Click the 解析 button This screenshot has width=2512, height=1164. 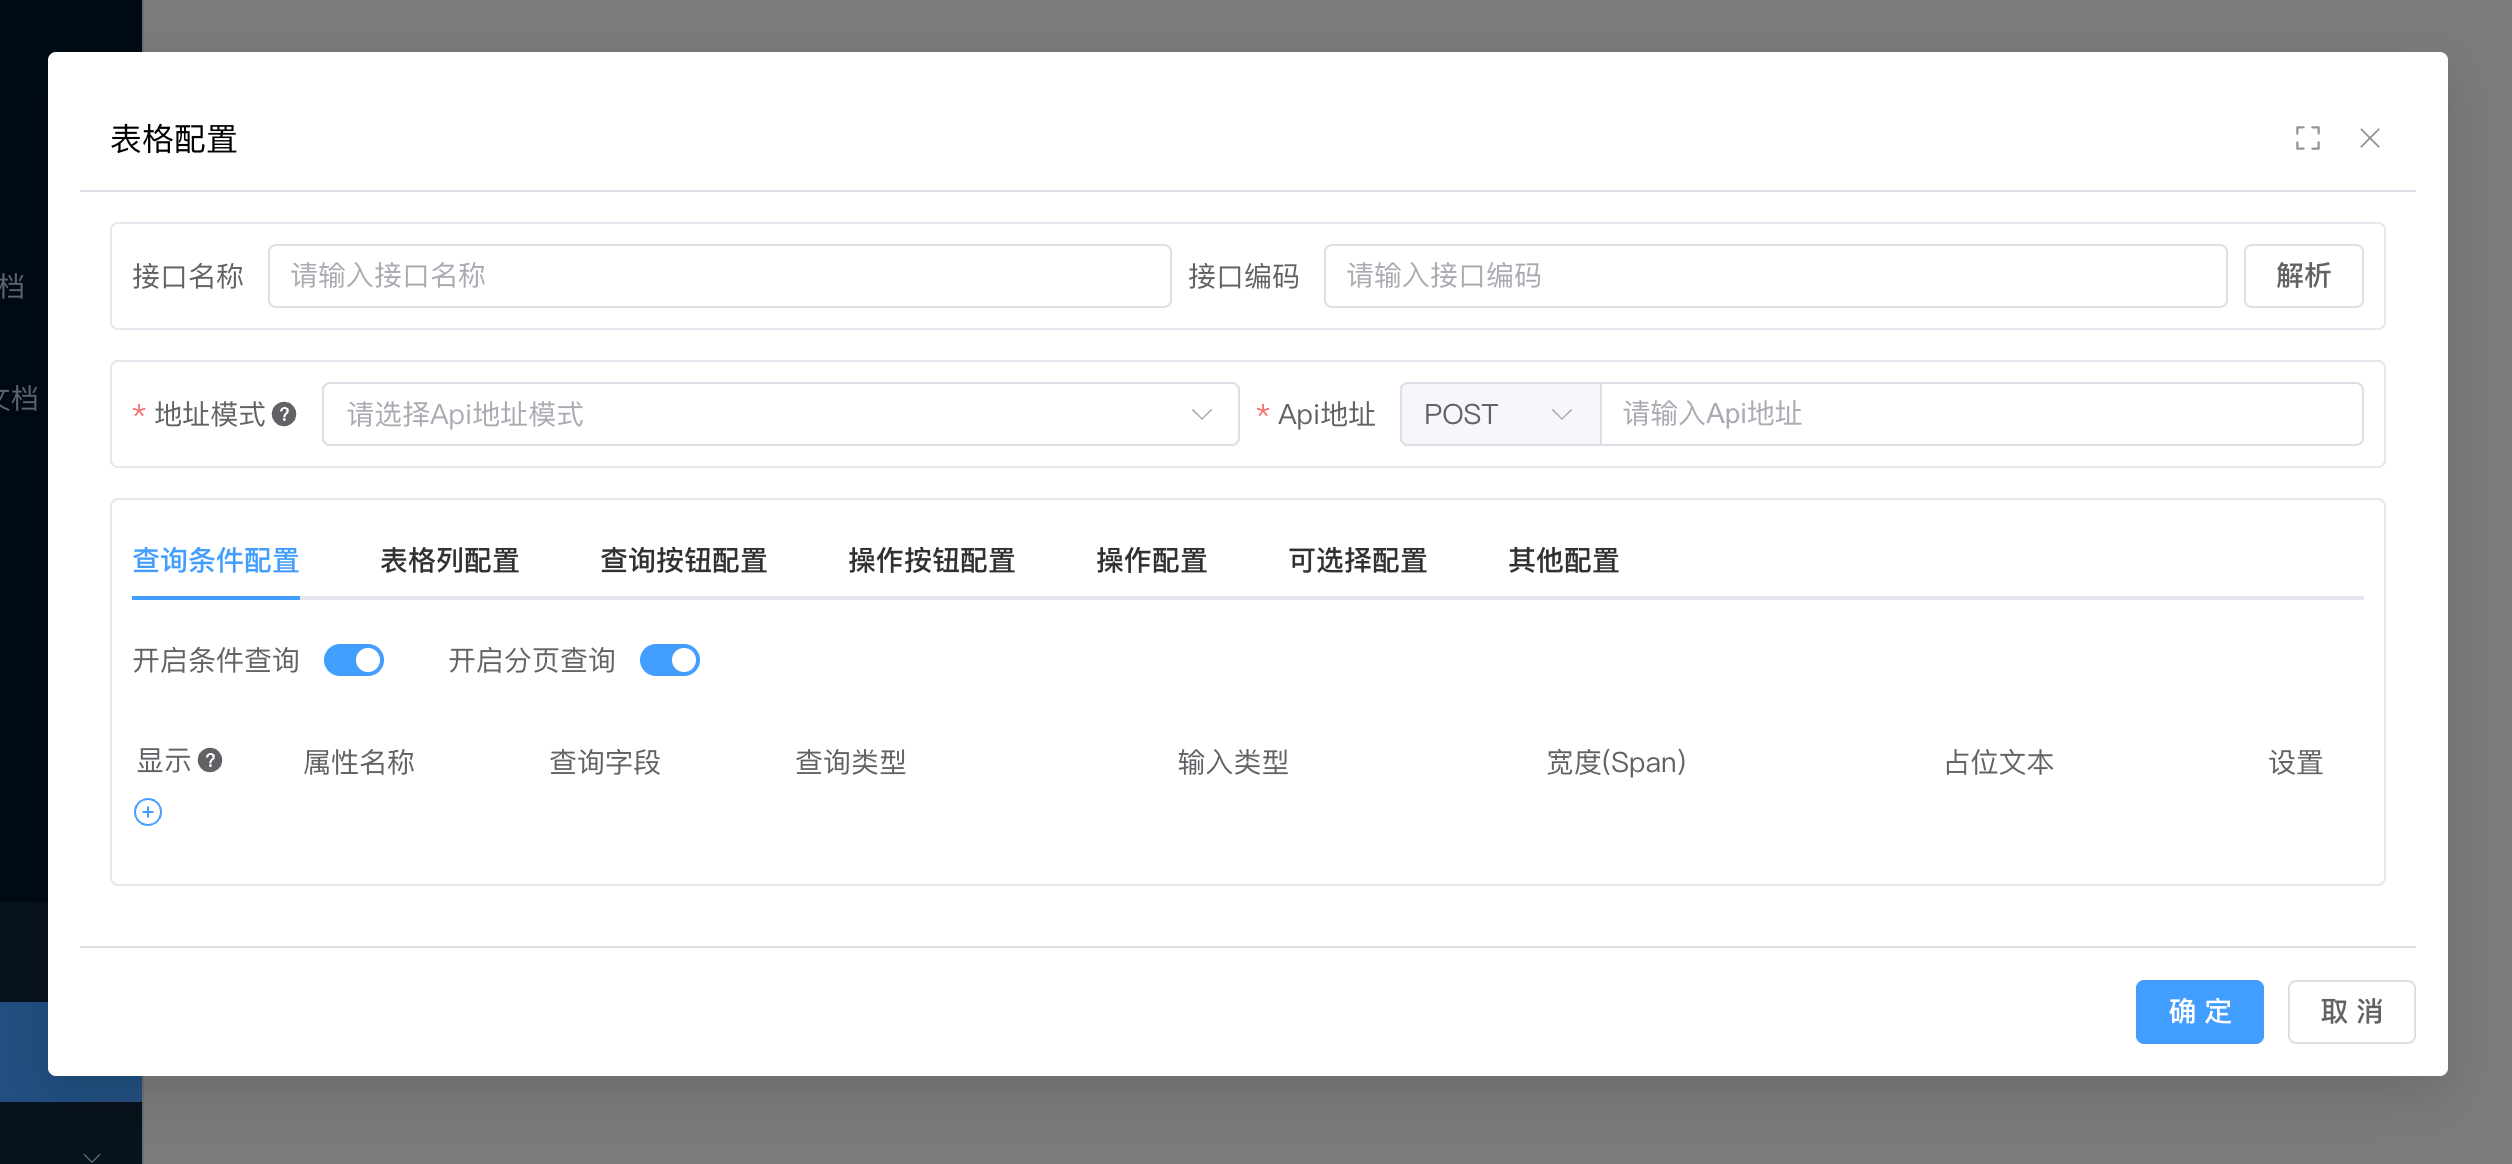coord(2303,276)
